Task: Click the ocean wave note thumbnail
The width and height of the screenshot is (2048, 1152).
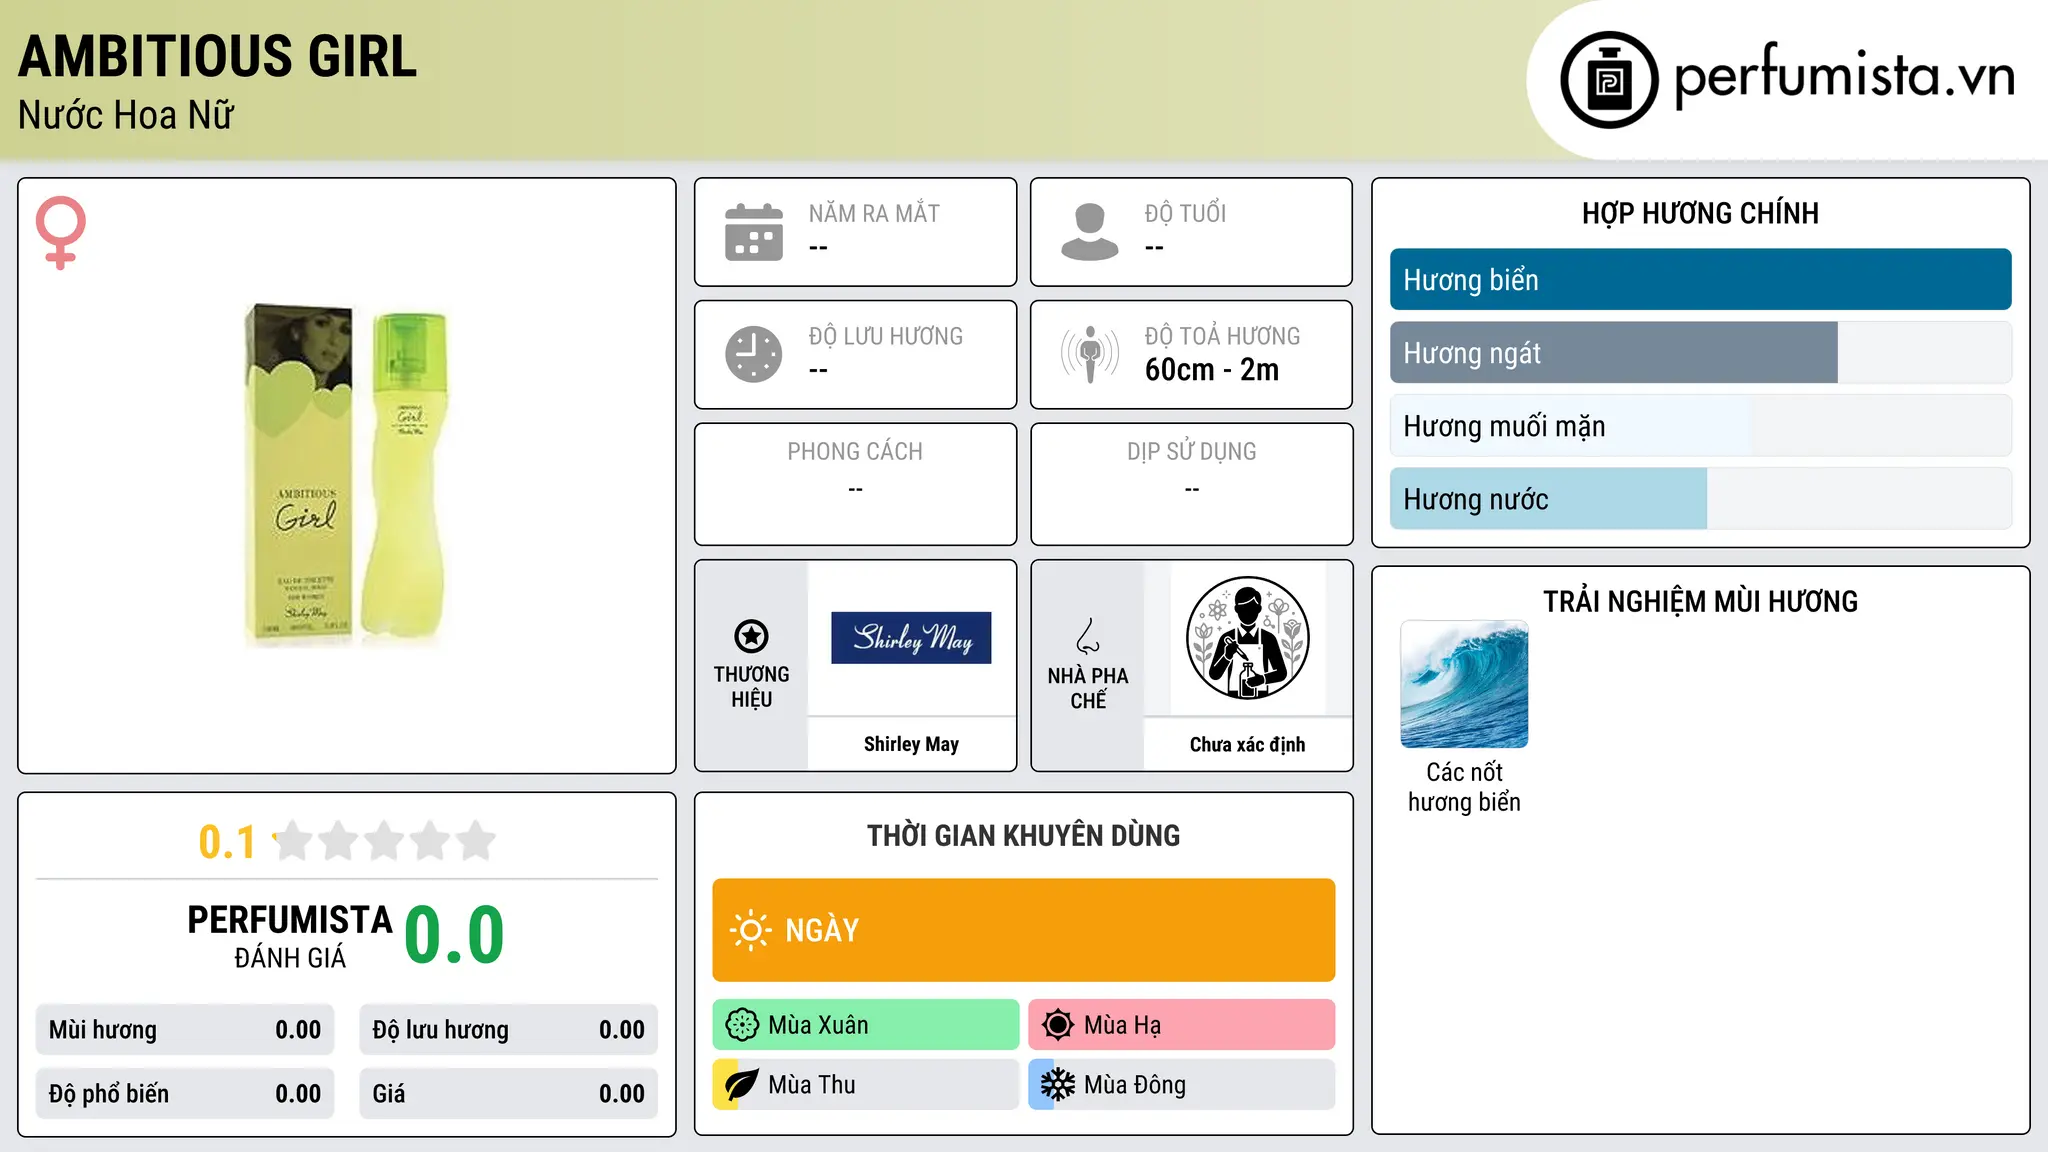Action: [1464, 684]
